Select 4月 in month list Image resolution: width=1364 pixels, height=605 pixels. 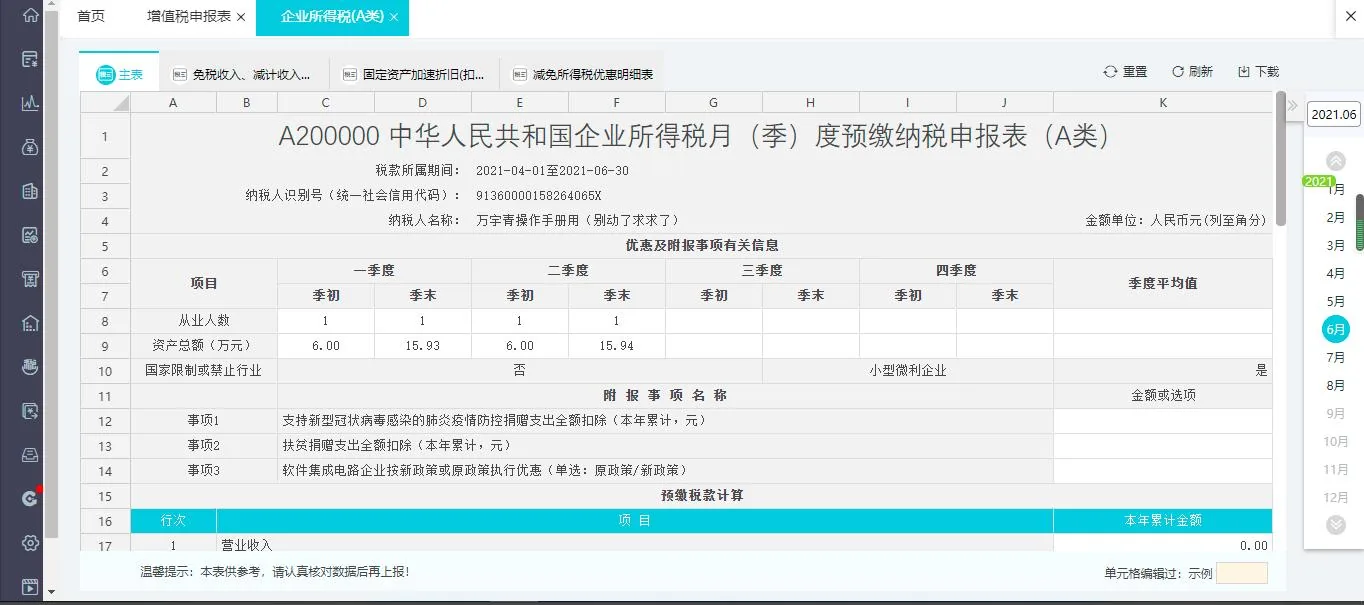point(1336,273)
